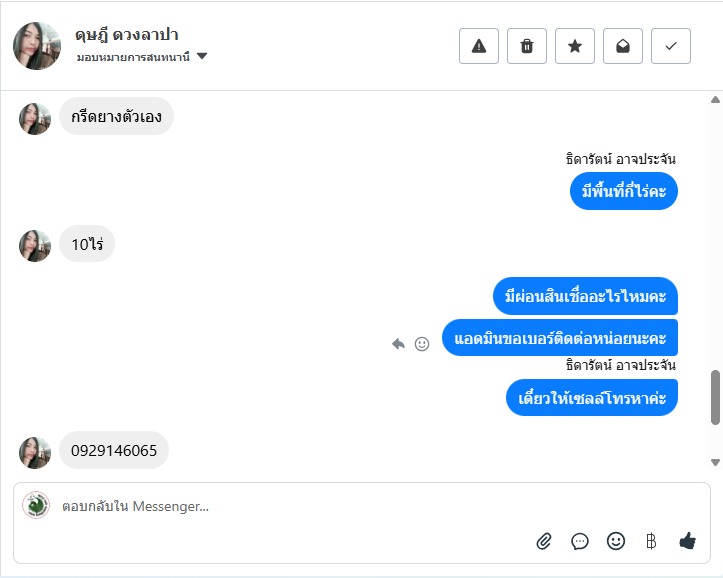Click the report spam warning icon
The height and width of the screenshot is (578, 723).
tap(479, 46)
